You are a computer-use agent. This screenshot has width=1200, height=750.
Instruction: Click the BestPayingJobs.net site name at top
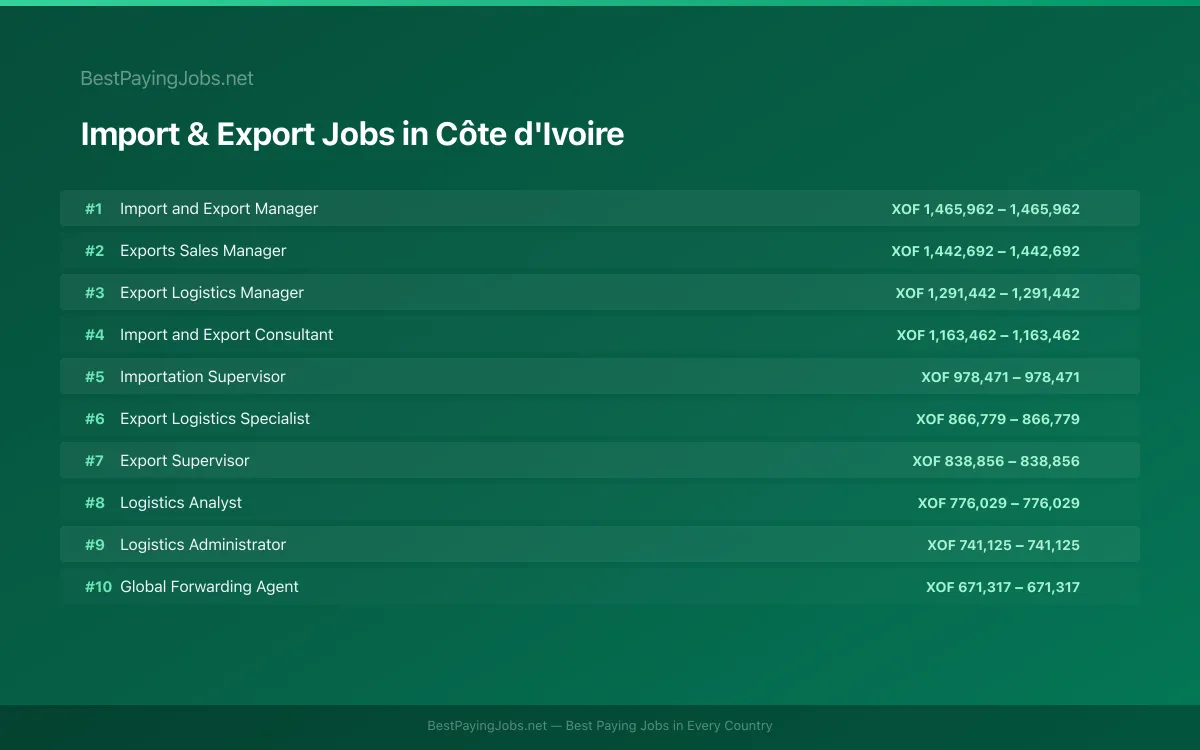tap(167, 78)
